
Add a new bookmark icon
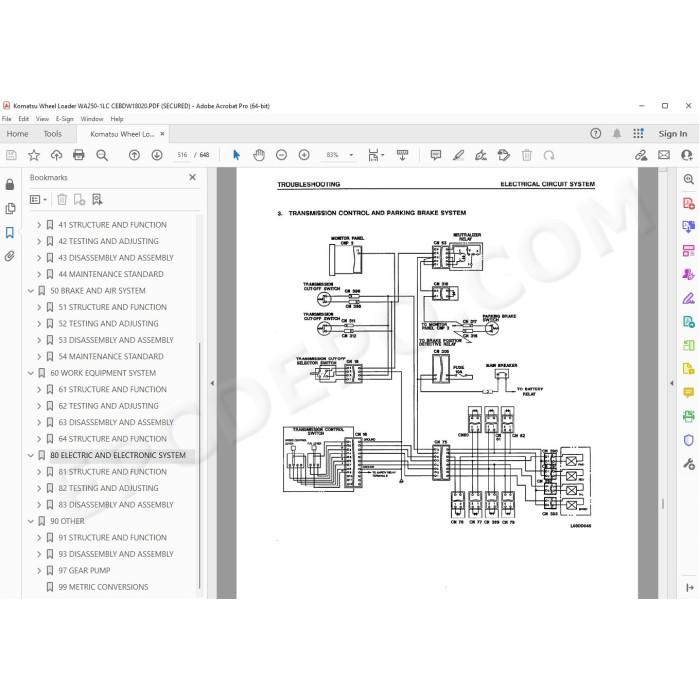click(79, 200)
